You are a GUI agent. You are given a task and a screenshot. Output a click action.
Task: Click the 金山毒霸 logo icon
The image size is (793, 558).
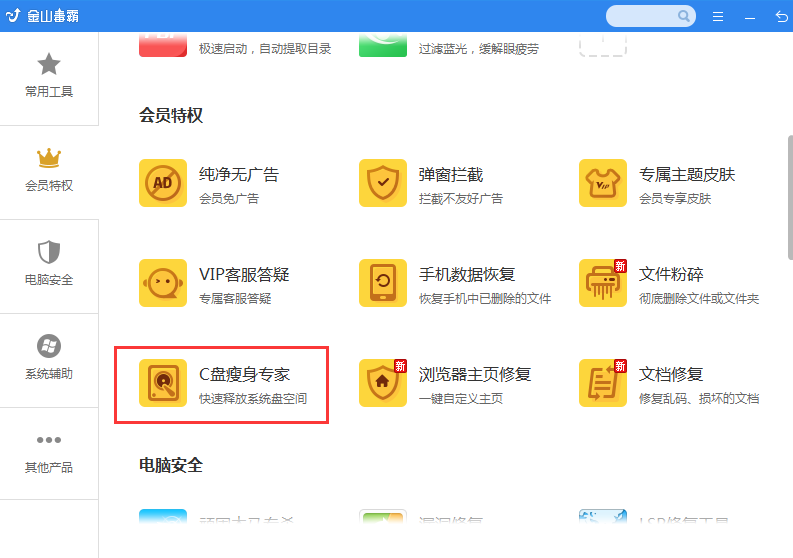(x=13, y=16)
